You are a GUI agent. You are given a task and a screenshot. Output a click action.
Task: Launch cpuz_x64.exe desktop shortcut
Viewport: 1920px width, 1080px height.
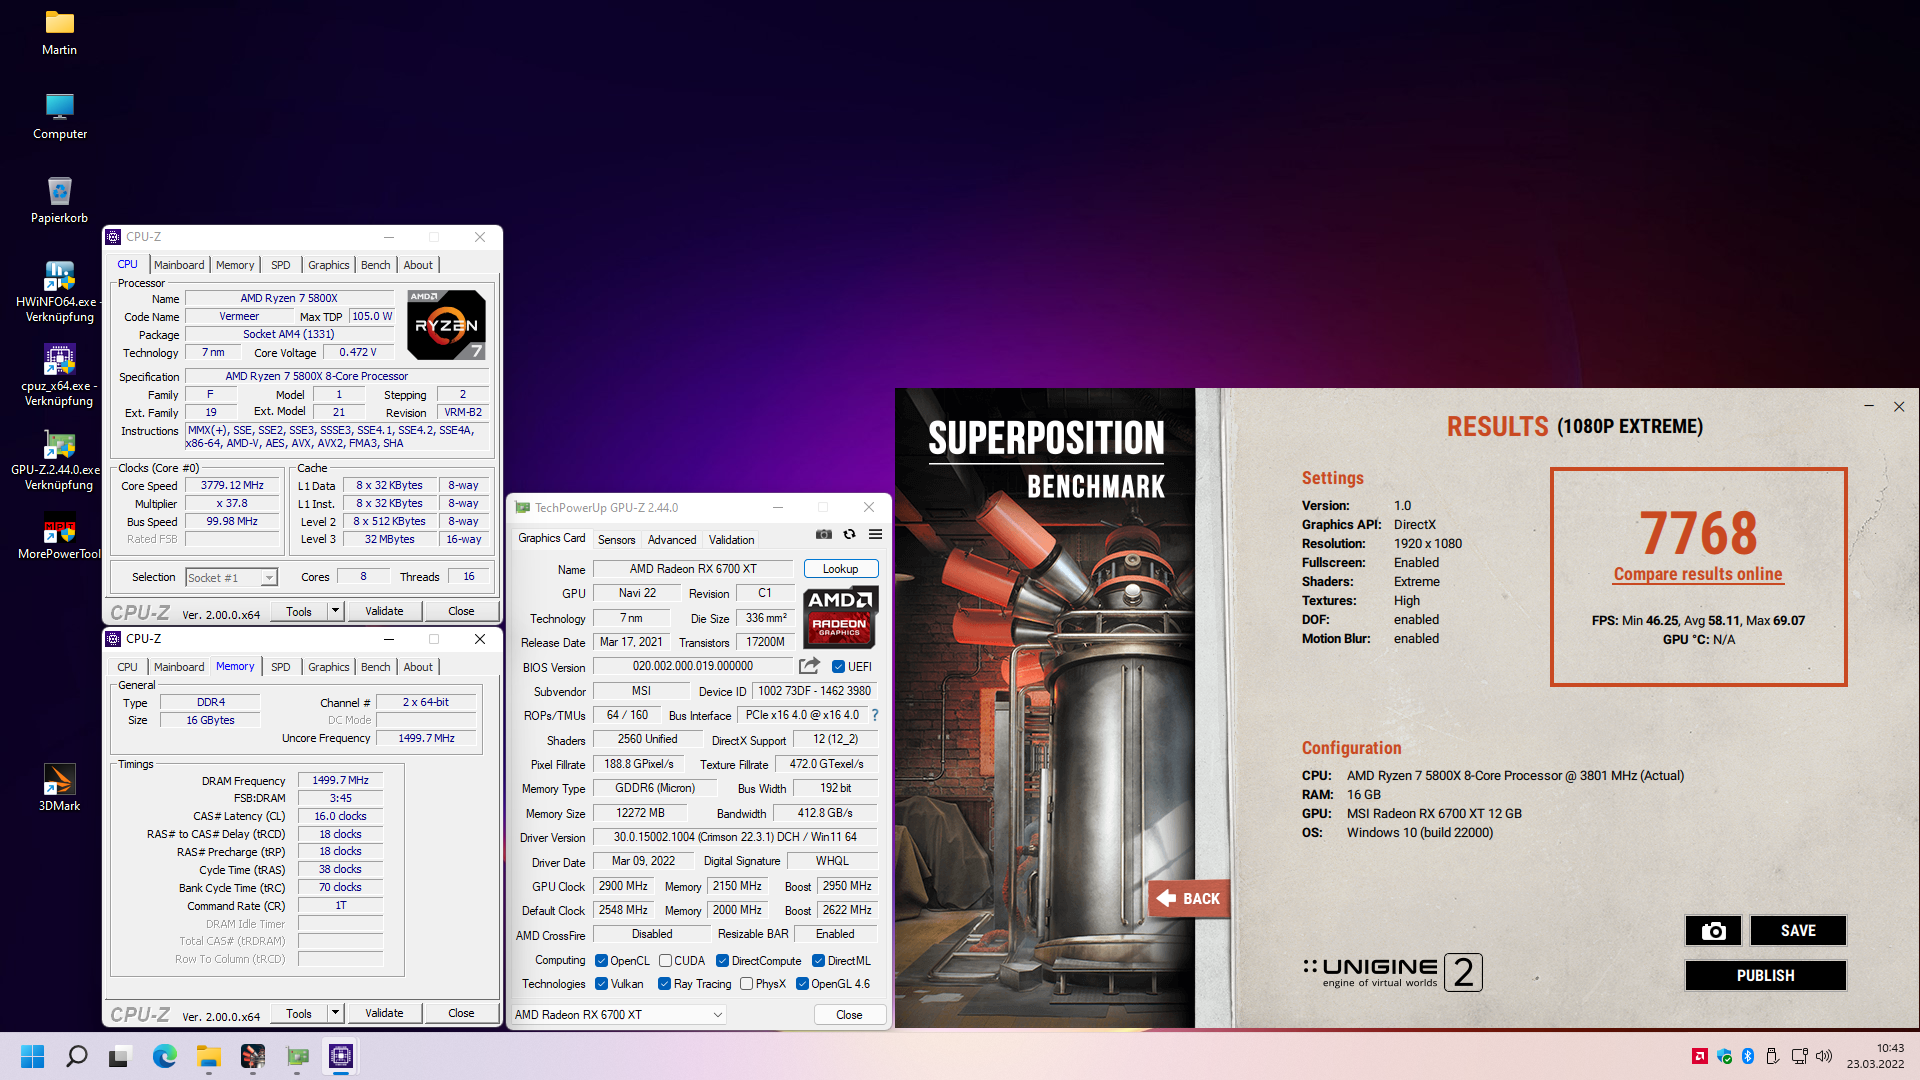pos(59,375)
